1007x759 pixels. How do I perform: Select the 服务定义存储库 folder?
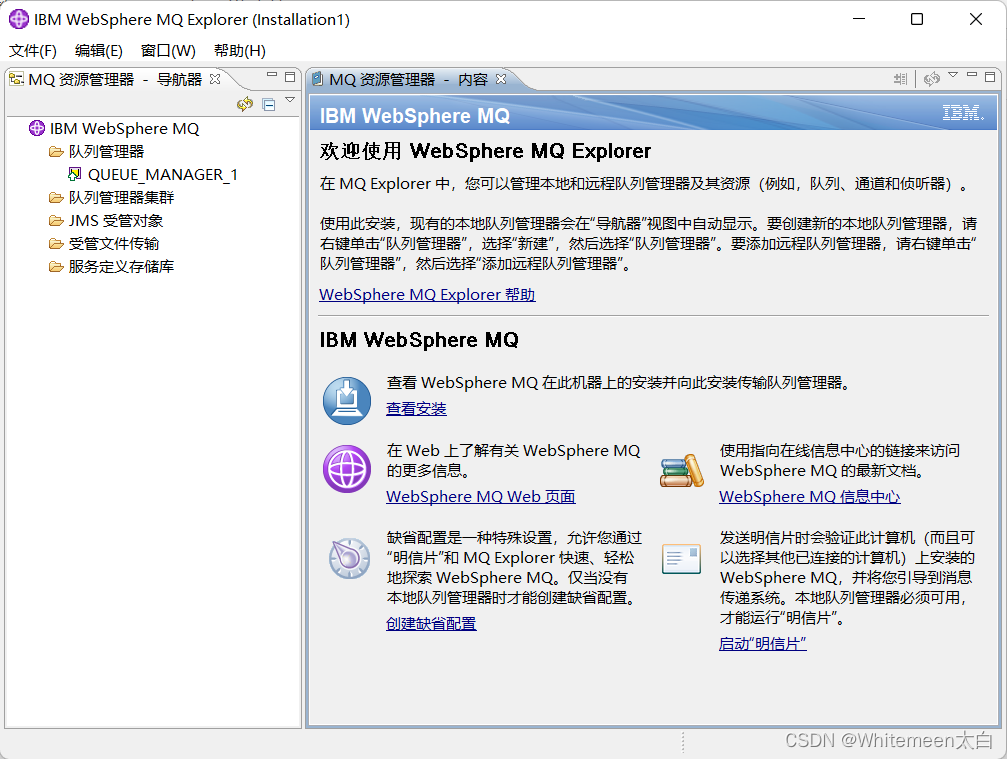coord(121,266)
